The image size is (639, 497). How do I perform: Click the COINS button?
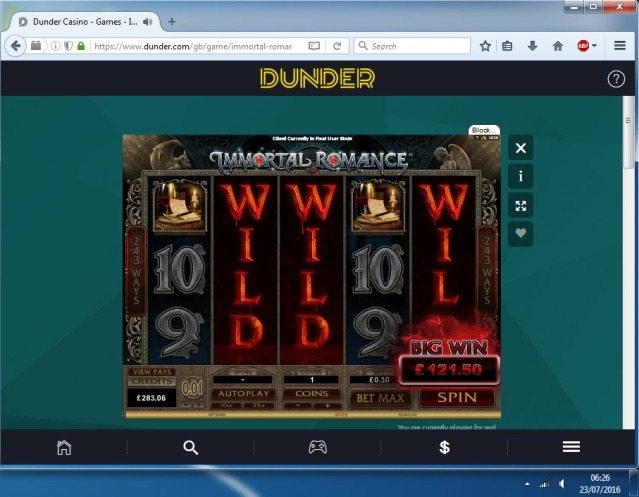[x=312, y=394]
